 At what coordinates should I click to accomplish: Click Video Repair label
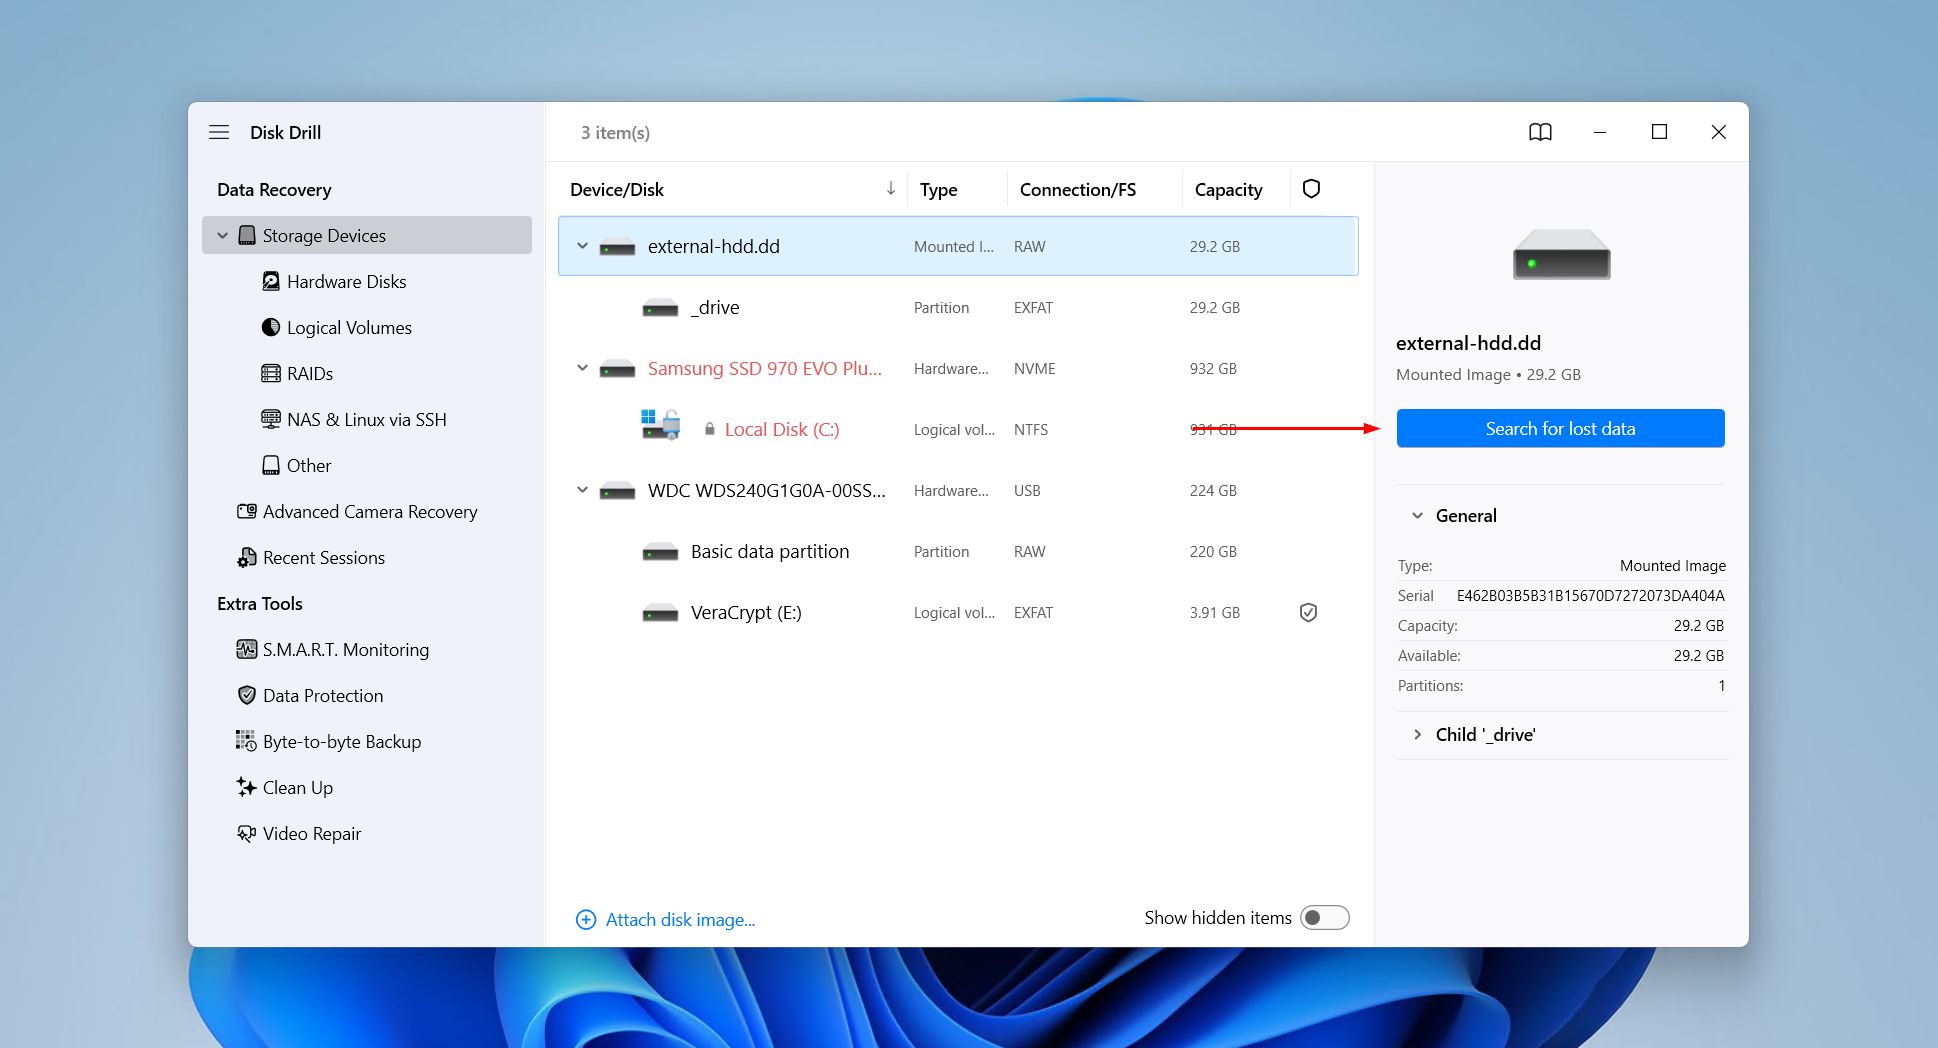click(312, 834)
